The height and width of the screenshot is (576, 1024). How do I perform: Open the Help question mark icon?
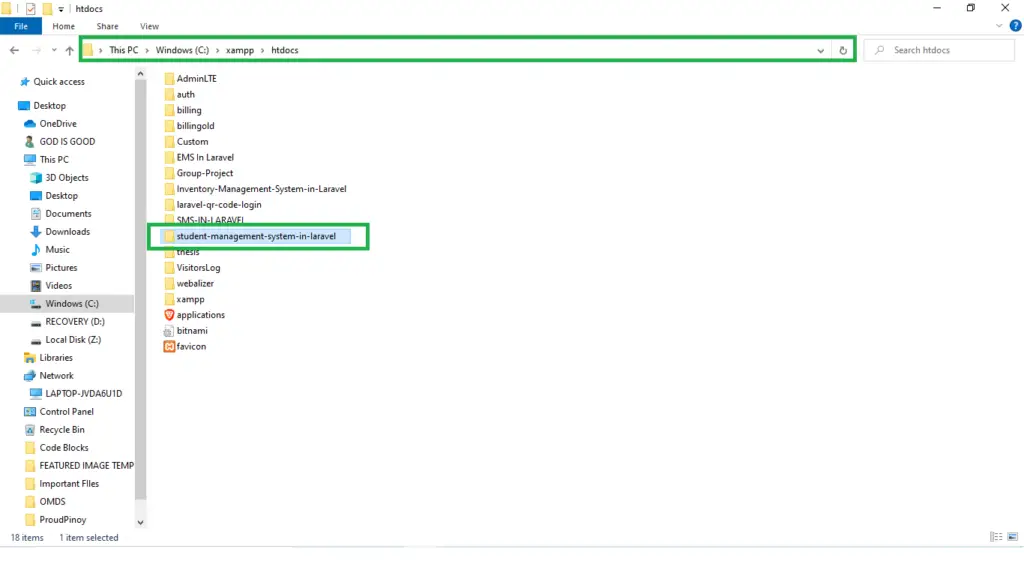[x=1016, y=26]
